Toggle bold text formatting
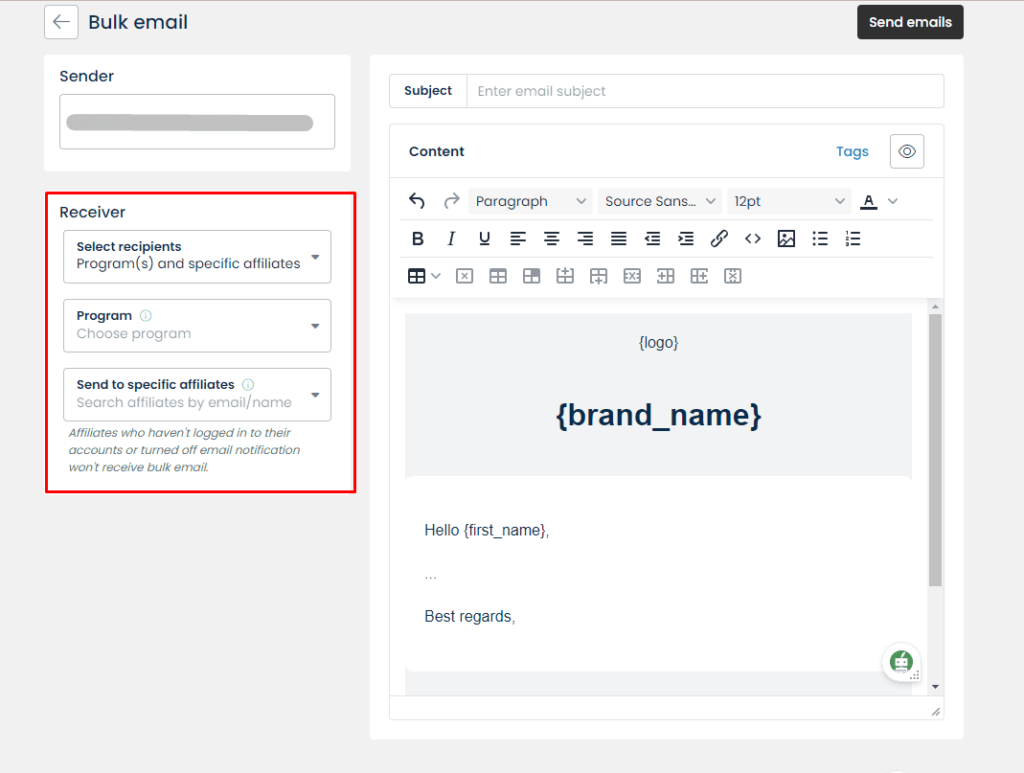Screen dimensions: 1024x773 point(418,239)
